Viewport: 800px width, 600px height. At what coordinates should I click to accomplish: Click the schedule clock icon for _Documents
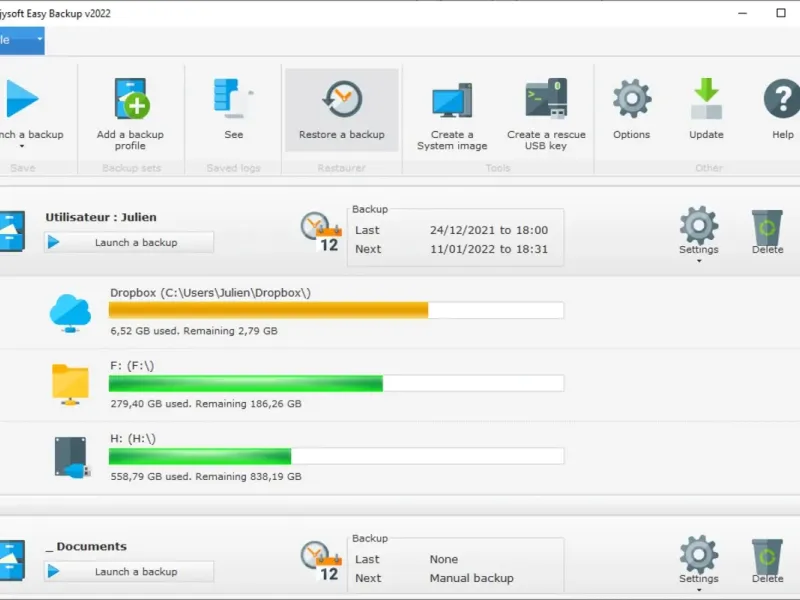click(321, 562)
